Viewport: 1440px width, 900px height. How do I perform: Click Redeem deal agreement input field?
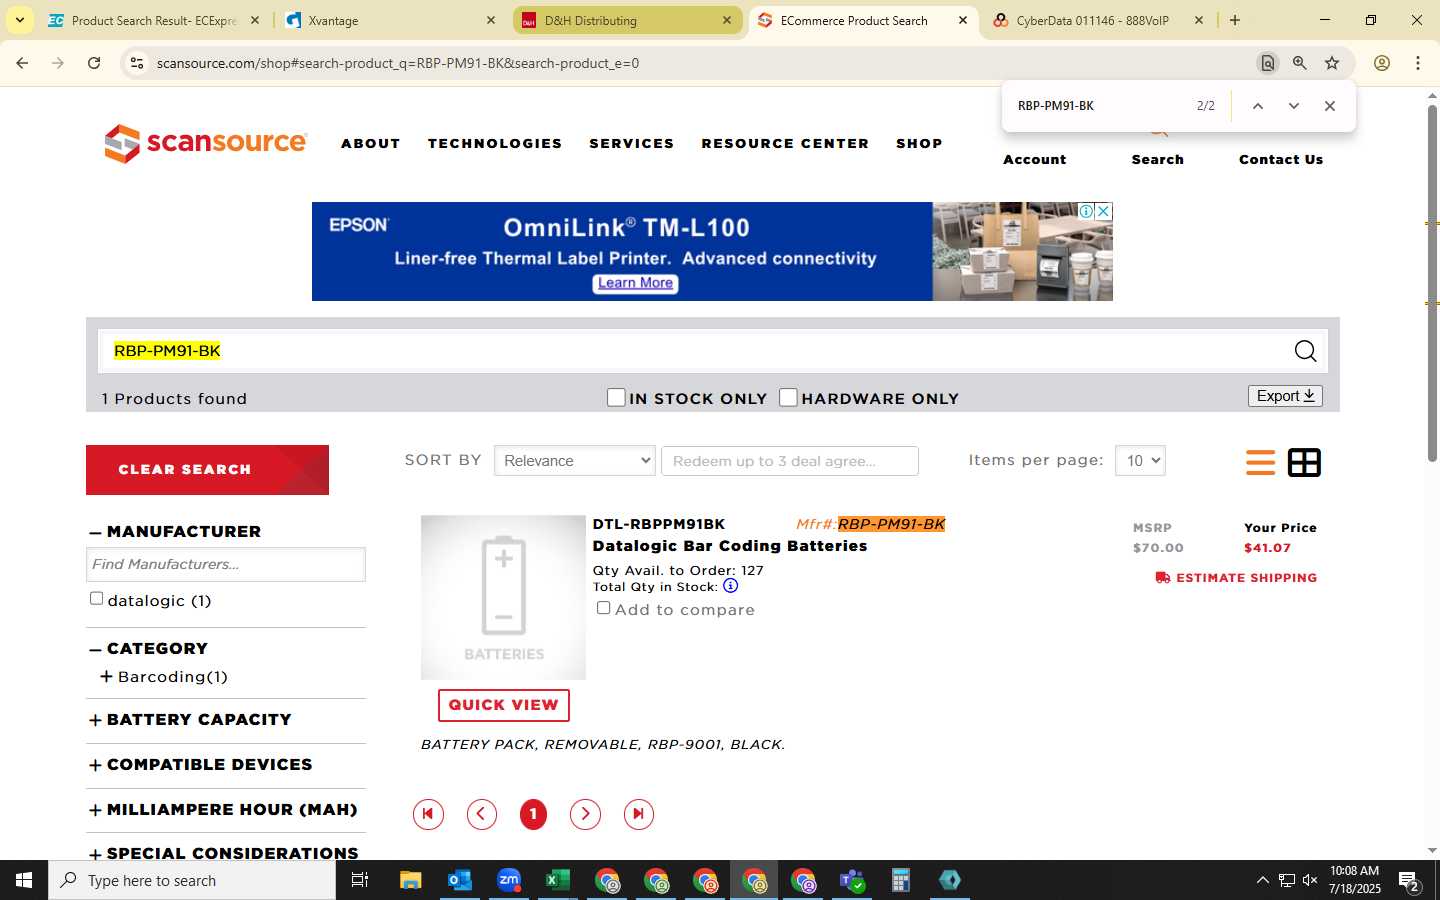pos(790,461)
